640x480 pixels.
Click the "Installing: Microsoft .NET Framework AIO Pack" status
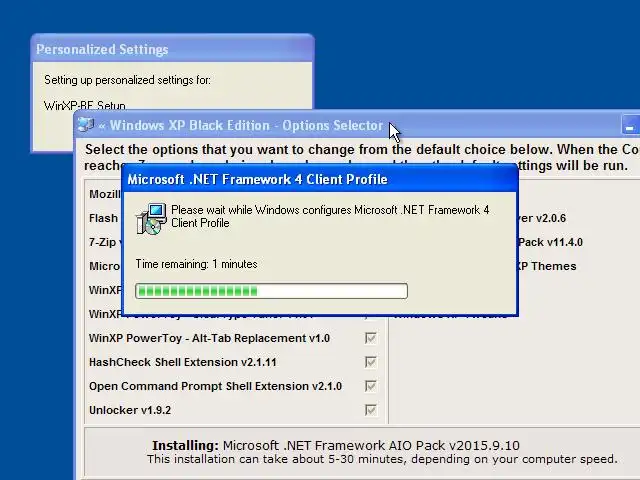pyautogui.click(x=336, y=445)
